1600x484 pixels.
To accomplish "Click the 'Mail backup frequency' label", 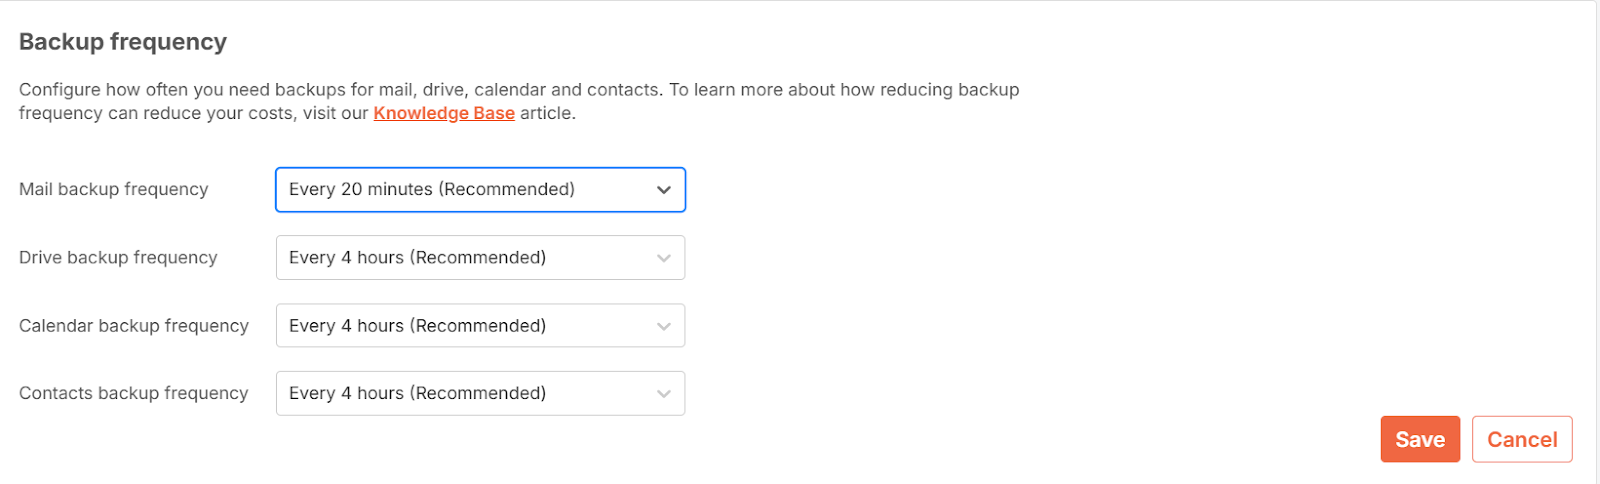I will (114, 189).
